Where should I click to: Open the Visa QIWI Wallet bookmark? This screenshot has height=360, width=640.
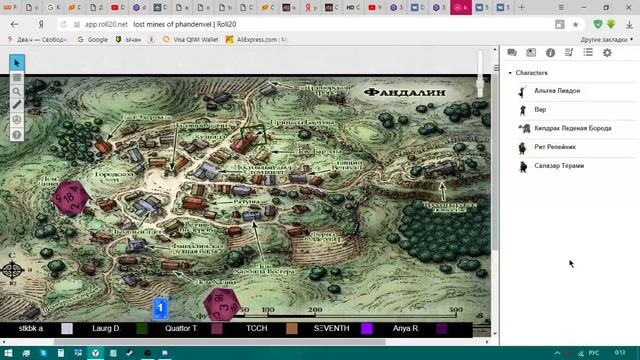click(x=191, y=40)
